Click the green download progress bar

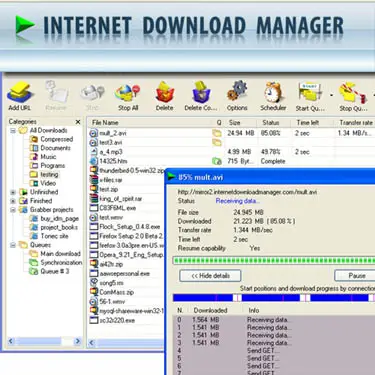pyautogui.click(x=274, y=260)
